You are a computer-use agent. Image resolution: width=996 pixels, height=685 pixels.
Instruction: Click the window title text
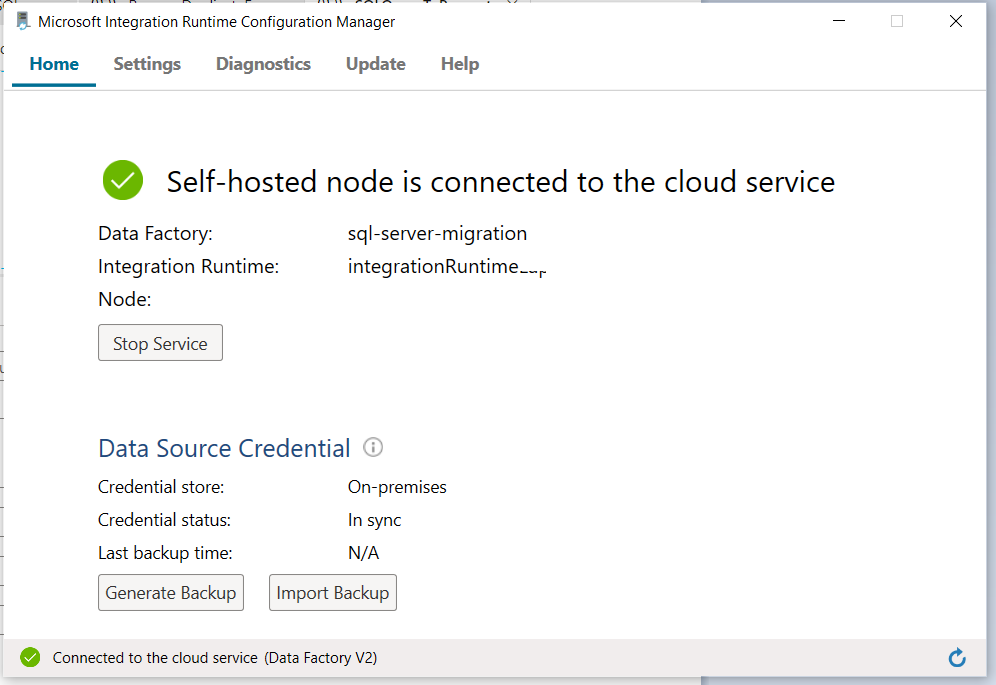click(217, 22)
